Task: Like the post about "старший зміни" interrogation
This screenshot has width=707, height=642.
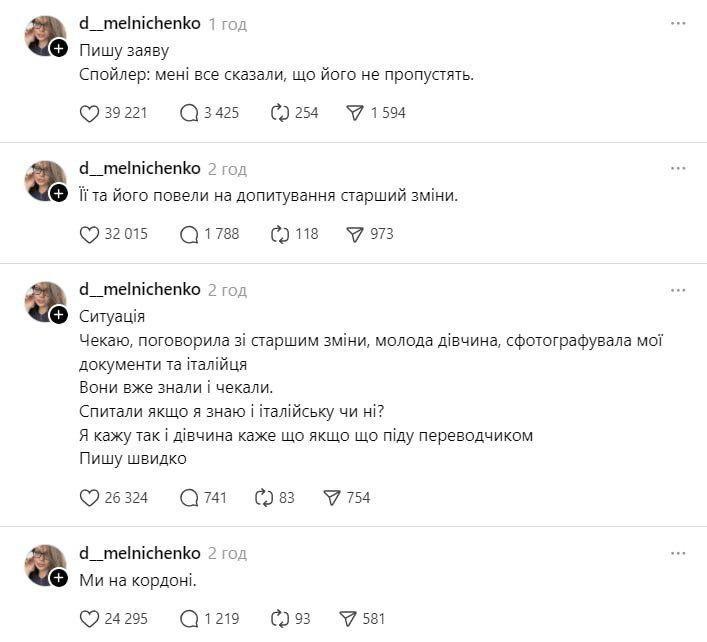Action: click(x=90, y=234)
